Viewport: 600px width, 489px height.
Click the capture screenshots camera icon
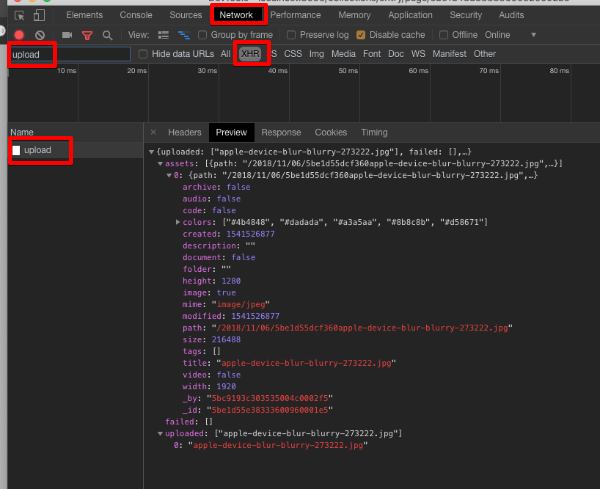coord(67,35)
